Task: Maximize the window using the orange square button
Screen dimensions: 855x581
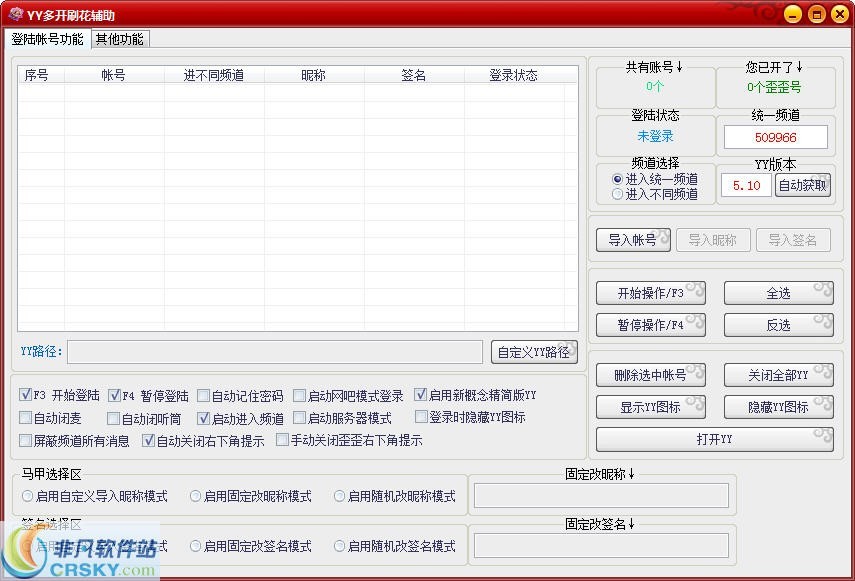Action: point(816,14)
